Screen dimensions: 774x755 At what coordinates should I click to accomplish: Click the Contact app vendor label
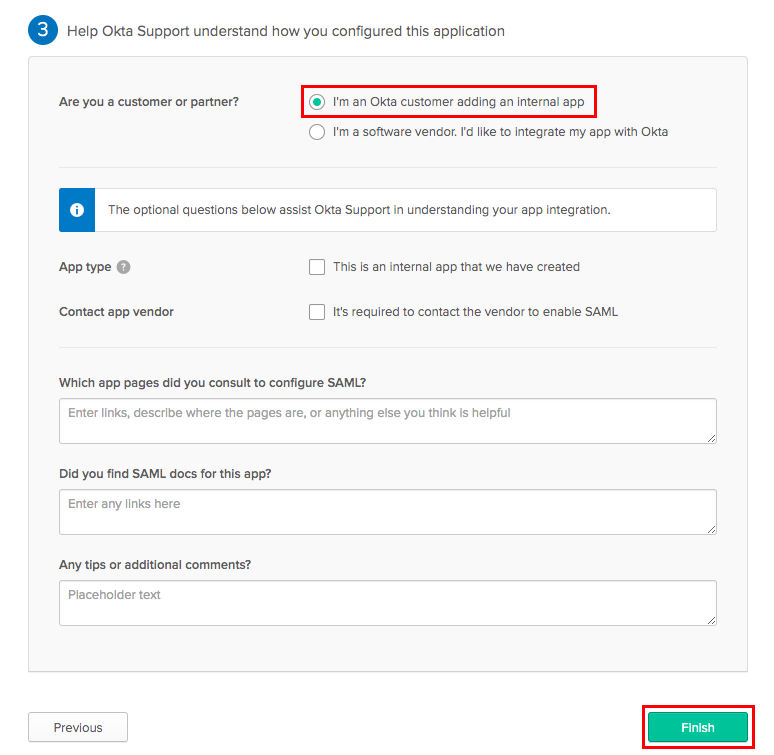(116, 312)
